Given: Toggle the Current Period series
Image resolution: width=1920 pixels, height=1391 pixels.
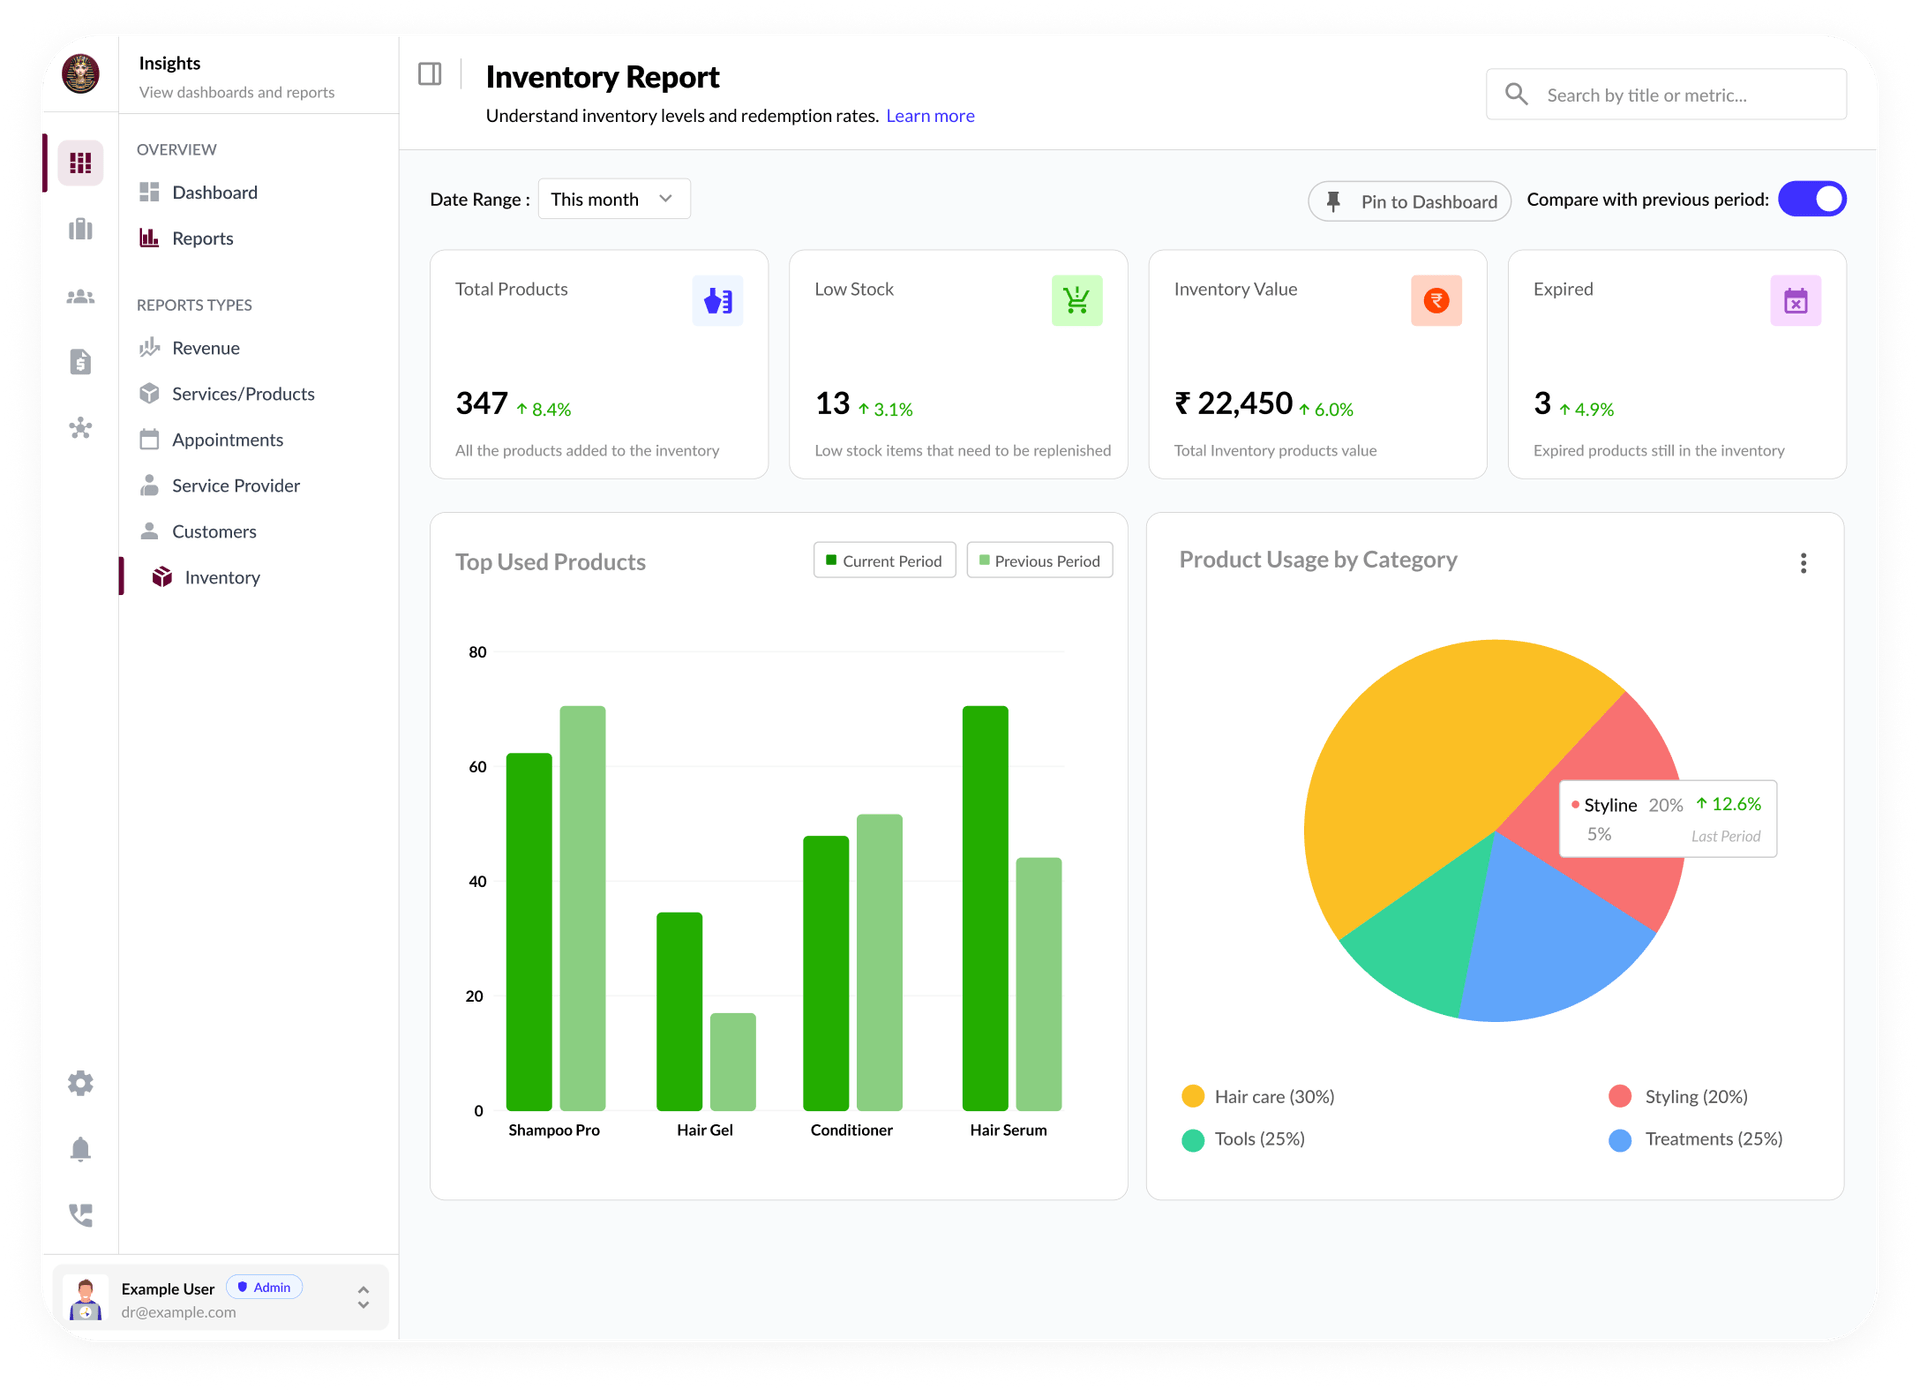Looking at the screenshot, I should tap(884, 560).
